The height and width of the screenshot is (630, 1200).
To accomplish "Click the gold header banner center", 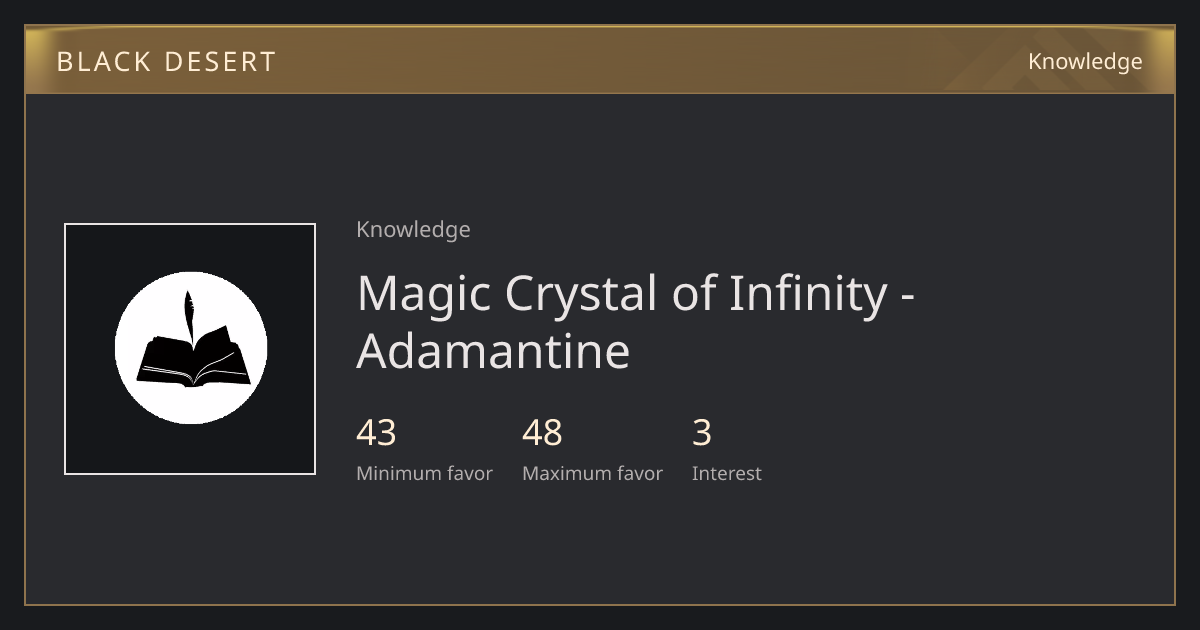I will tap(600, 60).
